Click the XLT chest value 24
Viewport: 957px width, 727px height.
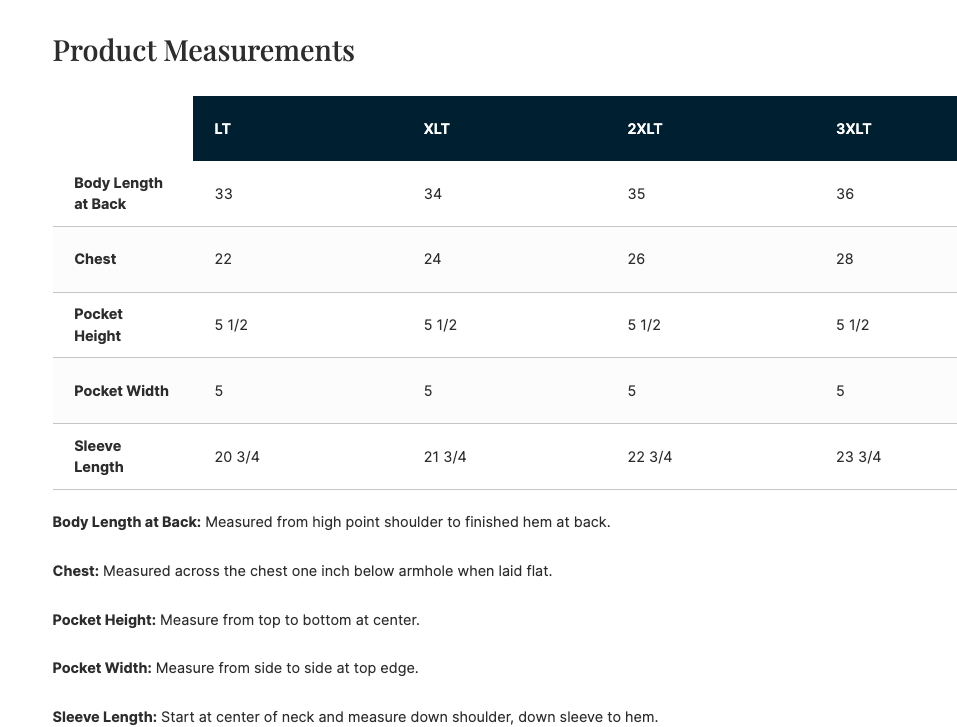click(x=432, y=259)
